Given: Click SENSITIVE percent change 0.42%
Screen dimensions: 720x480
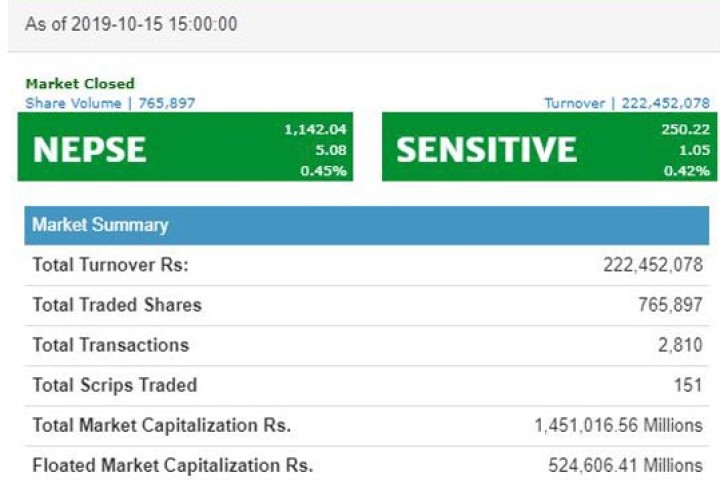Looking at the screenshot, I should [686, 171].
